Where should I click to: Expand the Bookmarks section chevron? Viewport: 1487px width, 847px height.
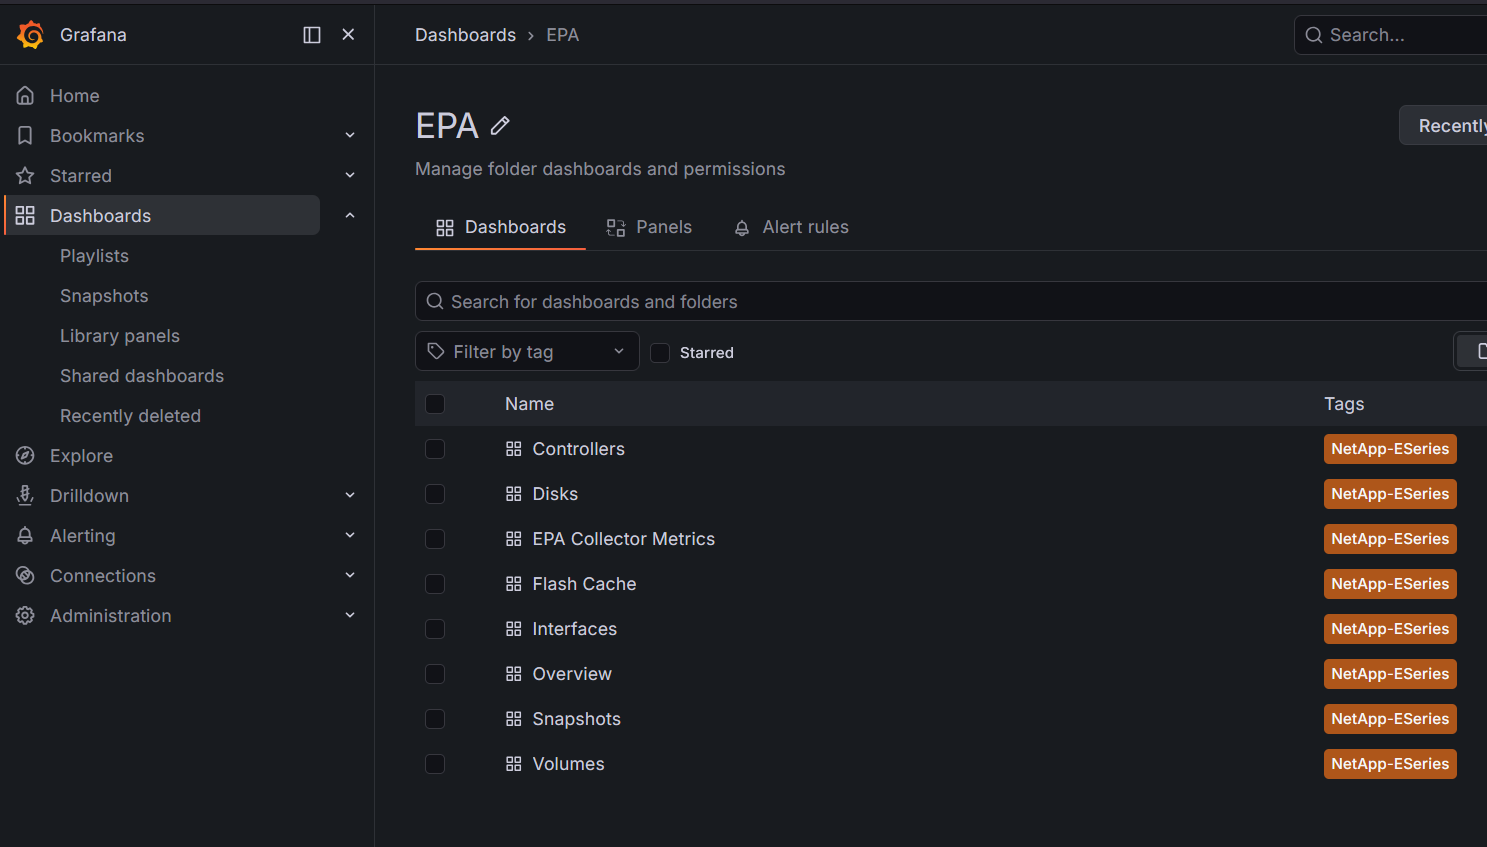coord(350,135)
